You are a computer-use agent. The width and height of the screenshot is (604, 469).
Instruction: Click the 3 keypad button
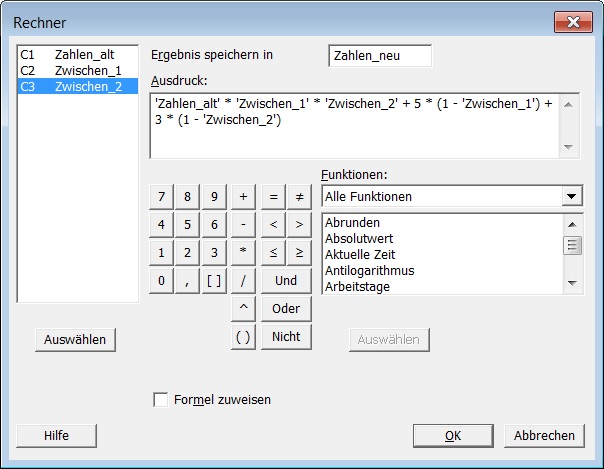(214, 253)
